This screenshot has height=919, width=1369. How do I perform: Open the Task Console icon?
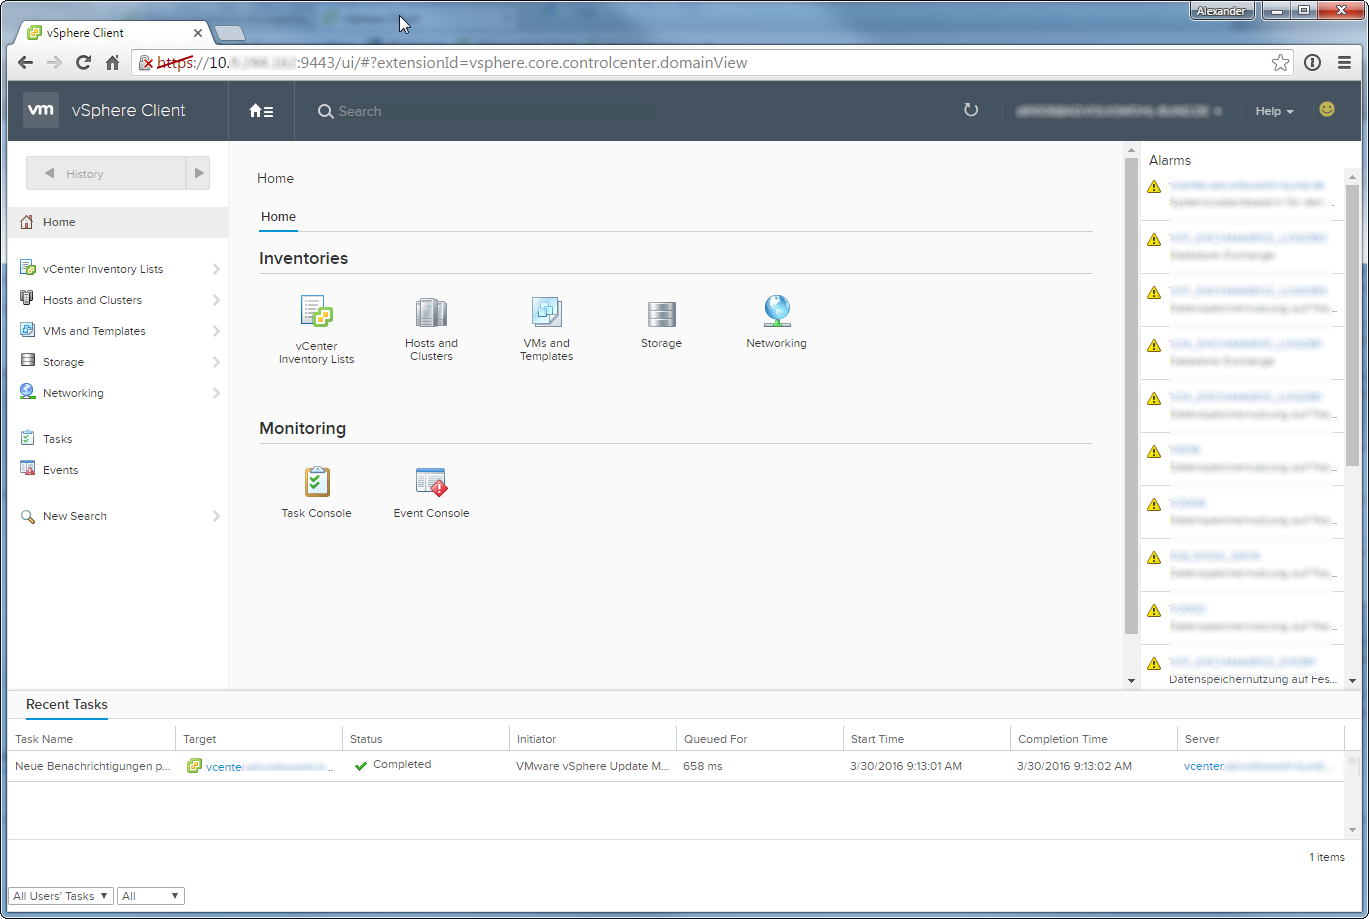pos(316,482)
